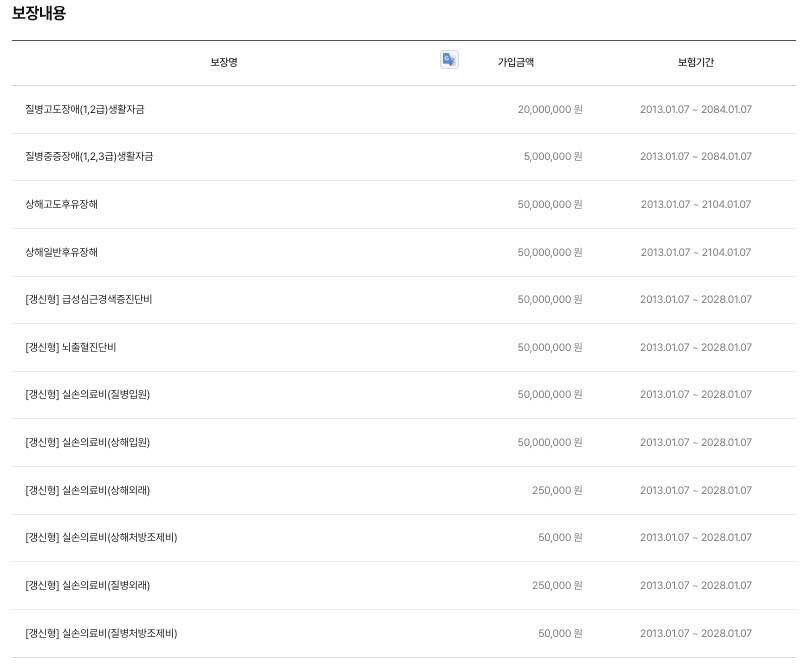810x668 pixels.
Task: Click the 보험기간 column header
Action: click(695, 61)
